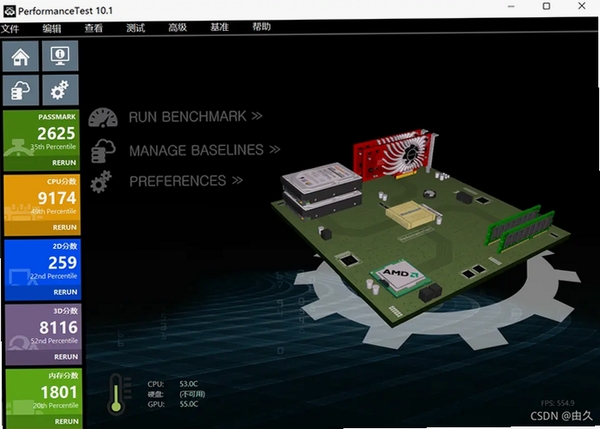600x429 pixels.
Task: Open the CPU score 9174 tile
Action: coord(42,205)
